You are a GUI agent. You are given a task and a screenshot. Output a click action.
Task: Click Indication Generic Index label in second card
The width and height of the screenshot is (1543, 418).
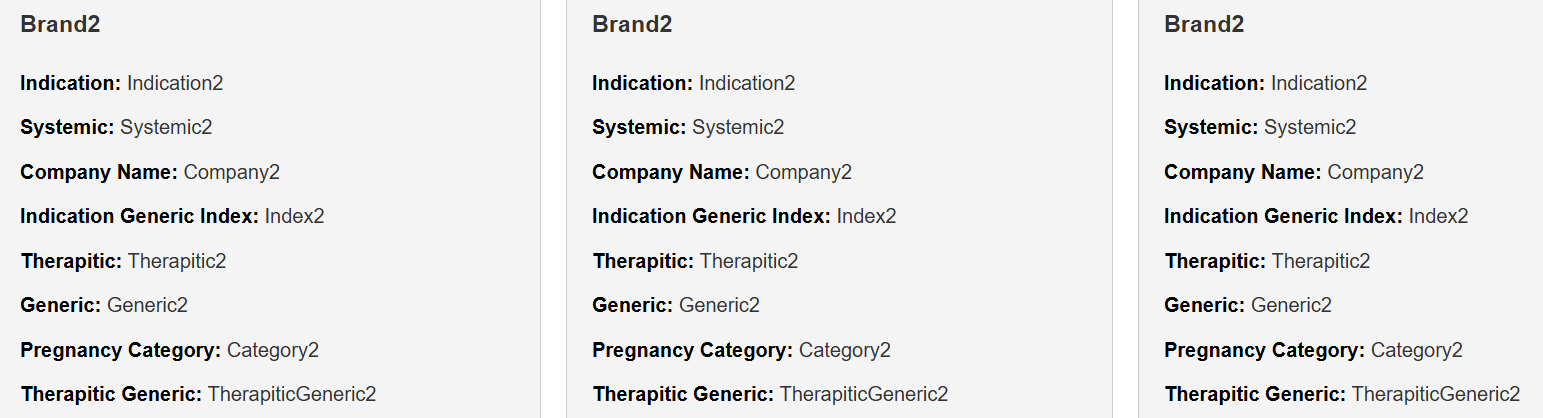pyautogui.click(x=711, y=216)
